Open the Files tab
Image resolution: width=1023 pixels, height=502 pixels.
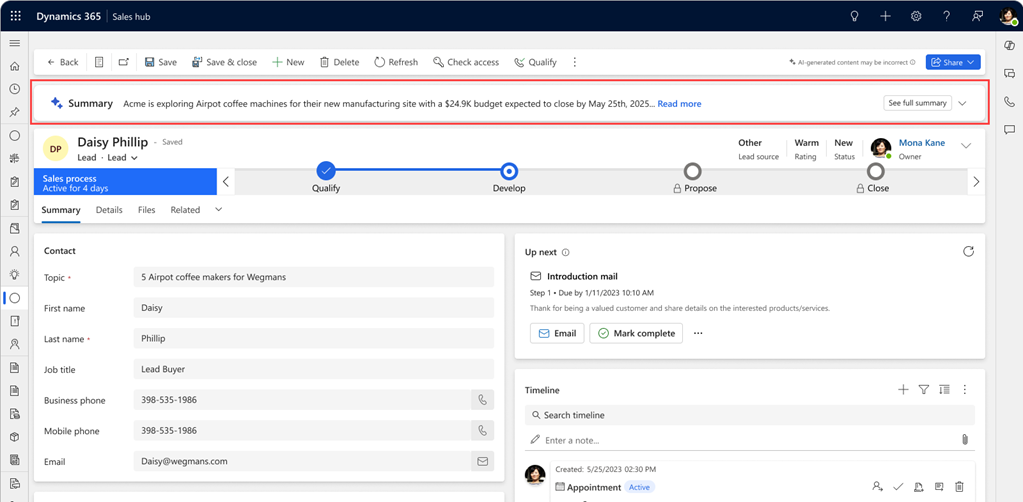(x=146, y=210)
